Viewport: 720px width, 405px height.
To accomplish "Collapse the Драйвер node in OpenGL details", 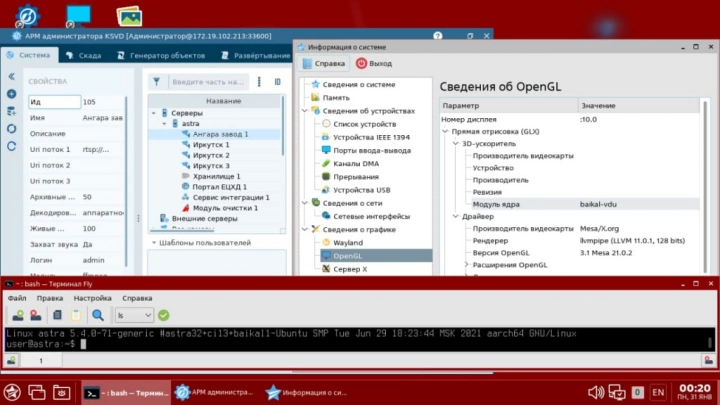I will coord(454,216).
